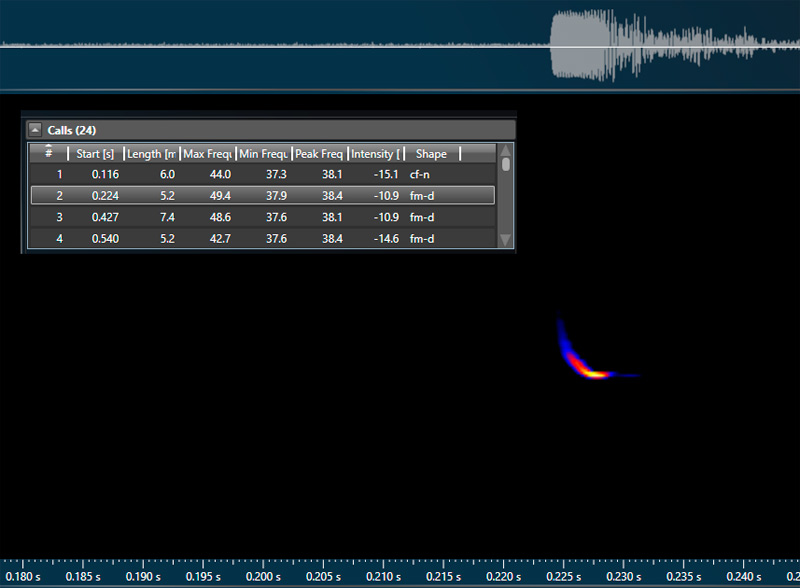
Task: Click the 37.3 min frequency cell
Action: coord(276,175)
